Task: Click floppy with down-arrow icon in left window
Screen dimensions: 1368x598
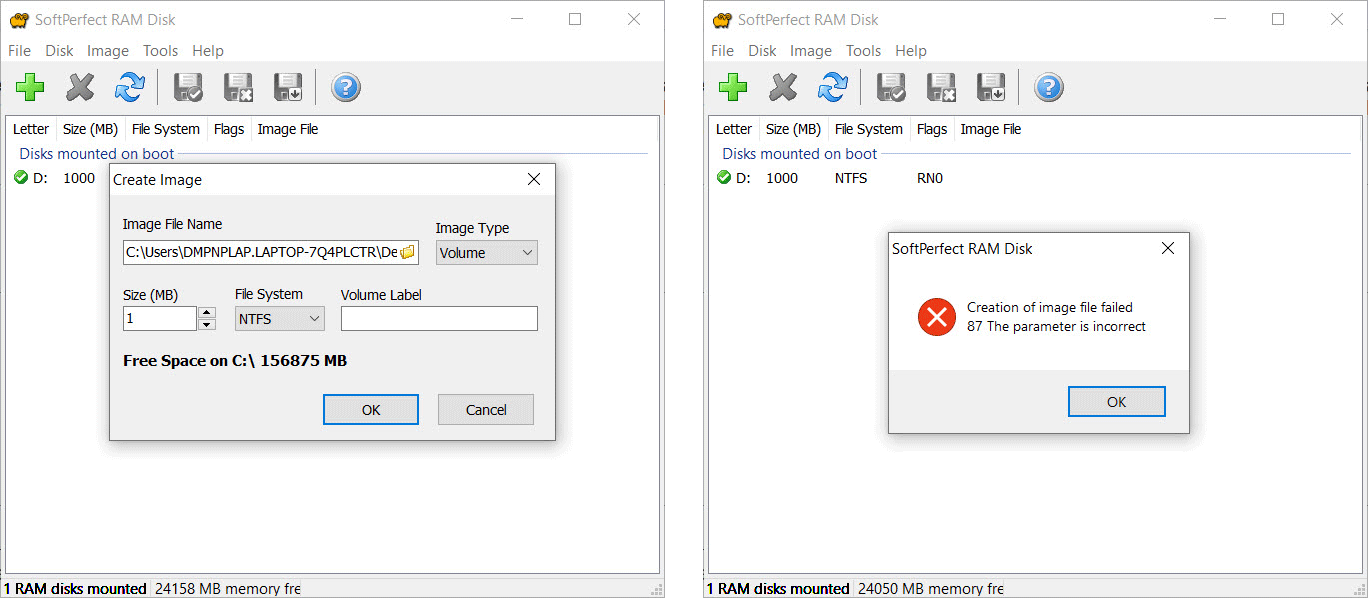Action: 288,88
